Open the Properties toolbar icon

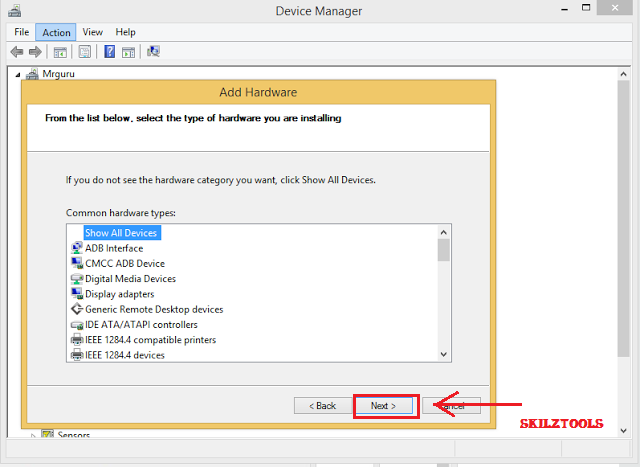coord(84,52)
